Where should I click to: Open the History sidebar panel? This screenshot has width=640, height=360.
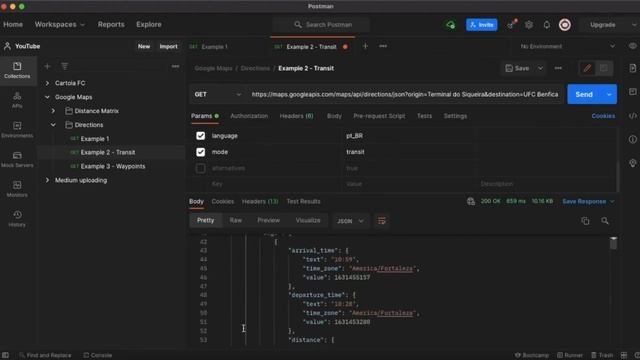[x=17, y=219]
